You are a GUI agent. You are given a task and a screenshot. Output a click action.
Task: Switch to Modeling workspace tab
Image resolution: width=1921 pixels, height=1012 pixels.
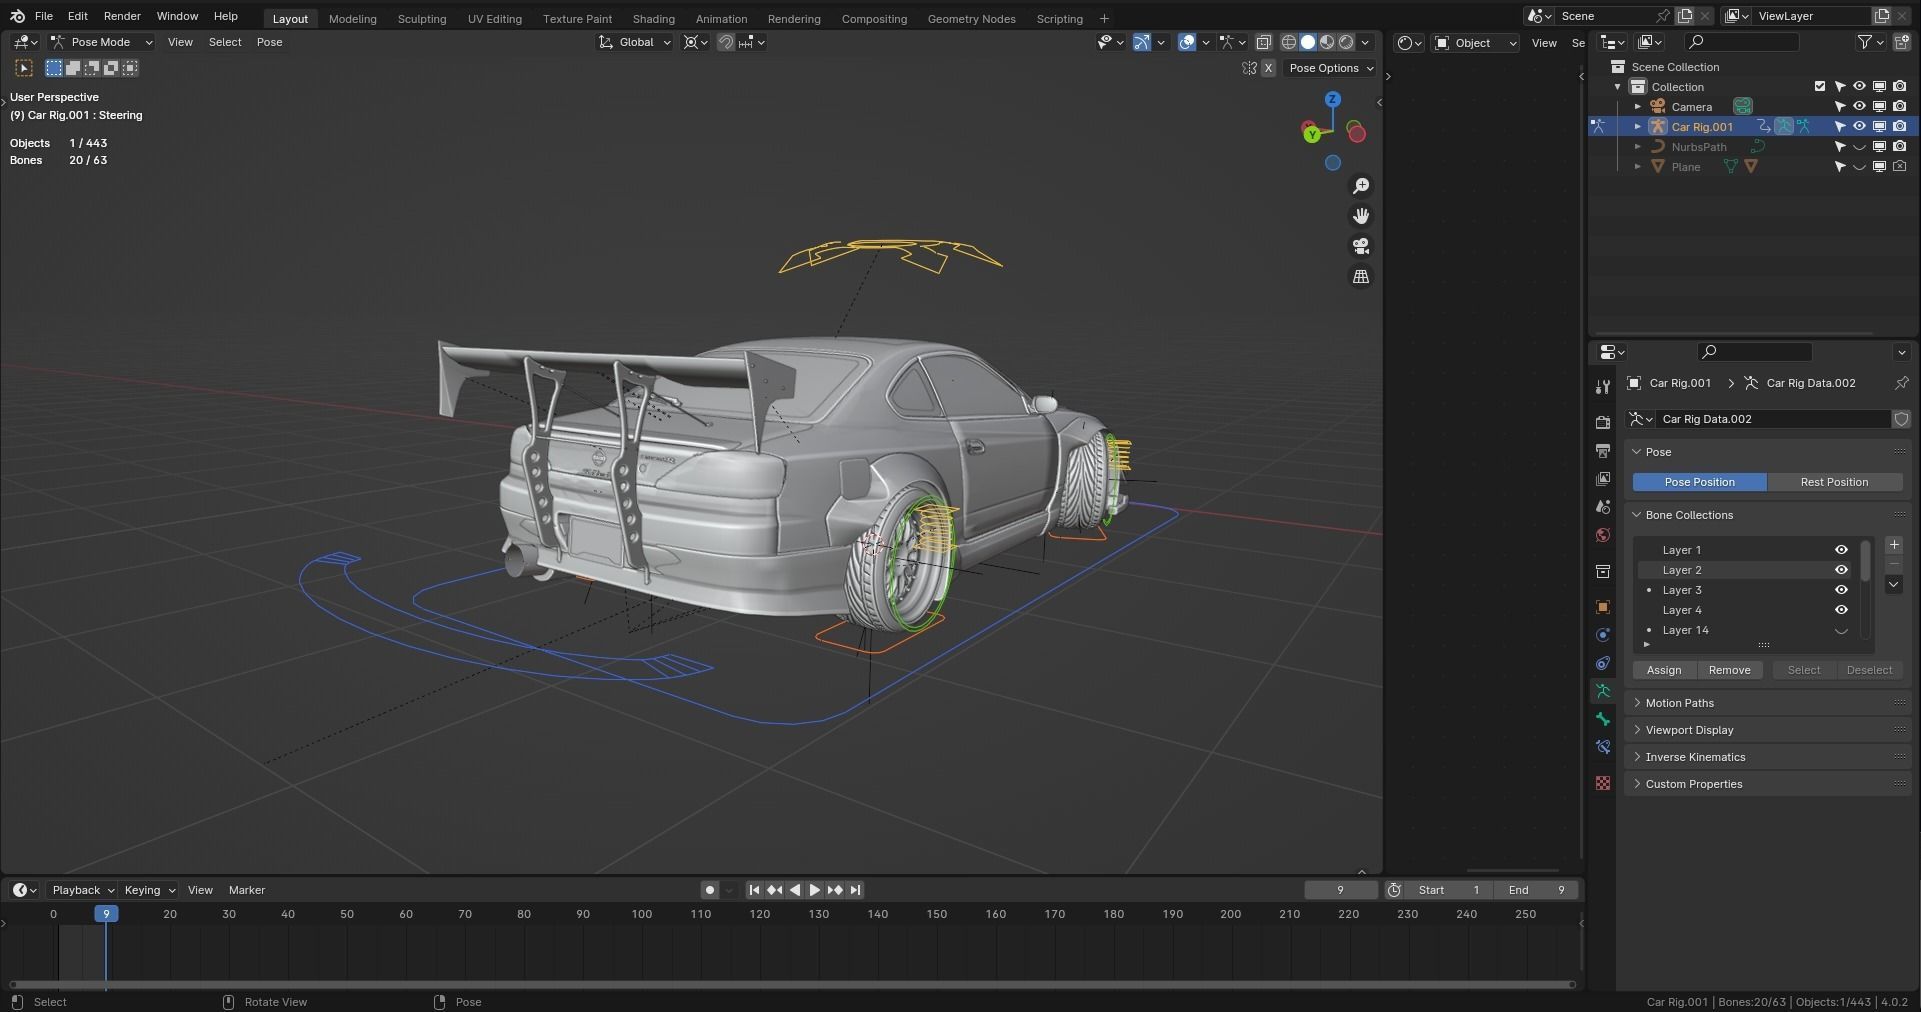pos(352,18)
